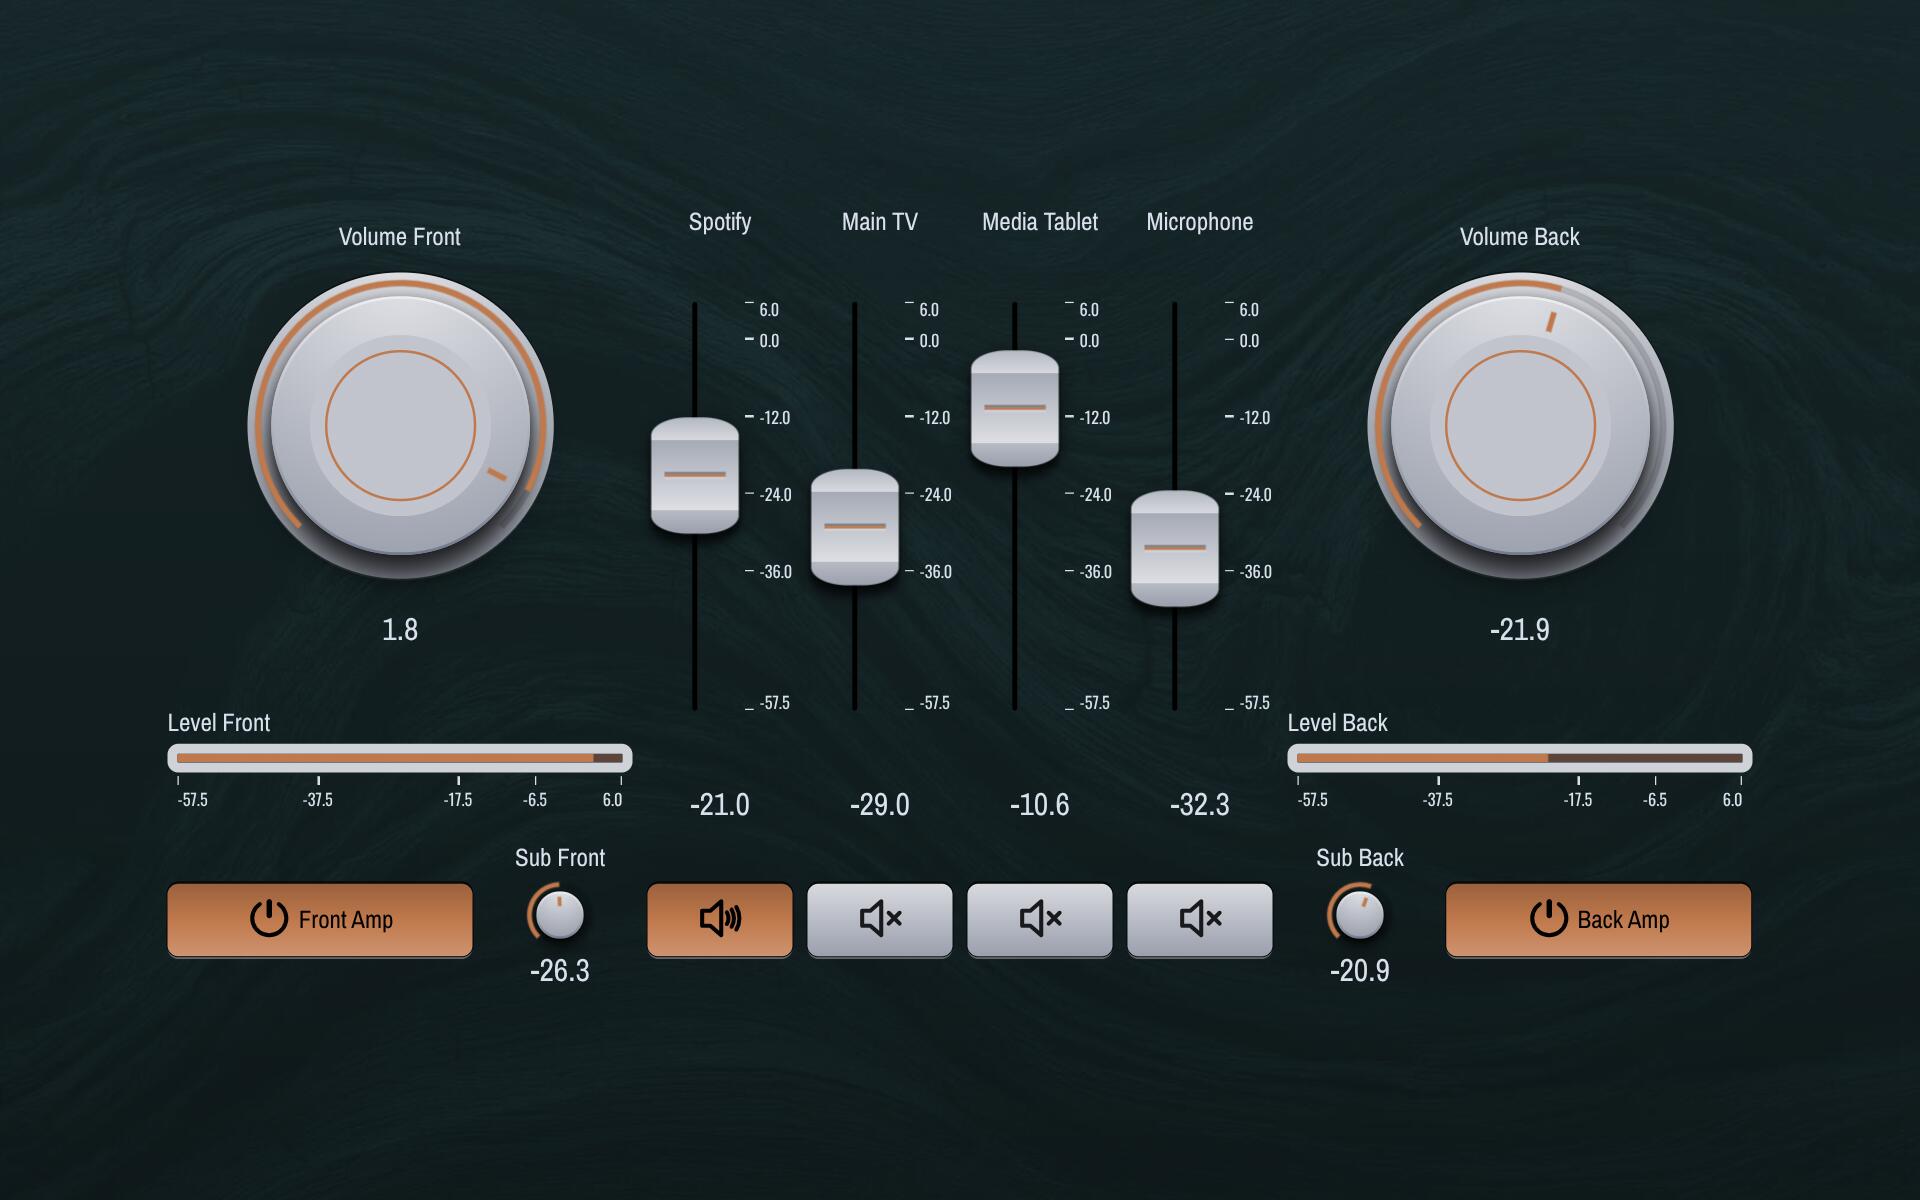Mute the Spotify channel speaker button
1920x1200 pixels.
tap(719, 919)
